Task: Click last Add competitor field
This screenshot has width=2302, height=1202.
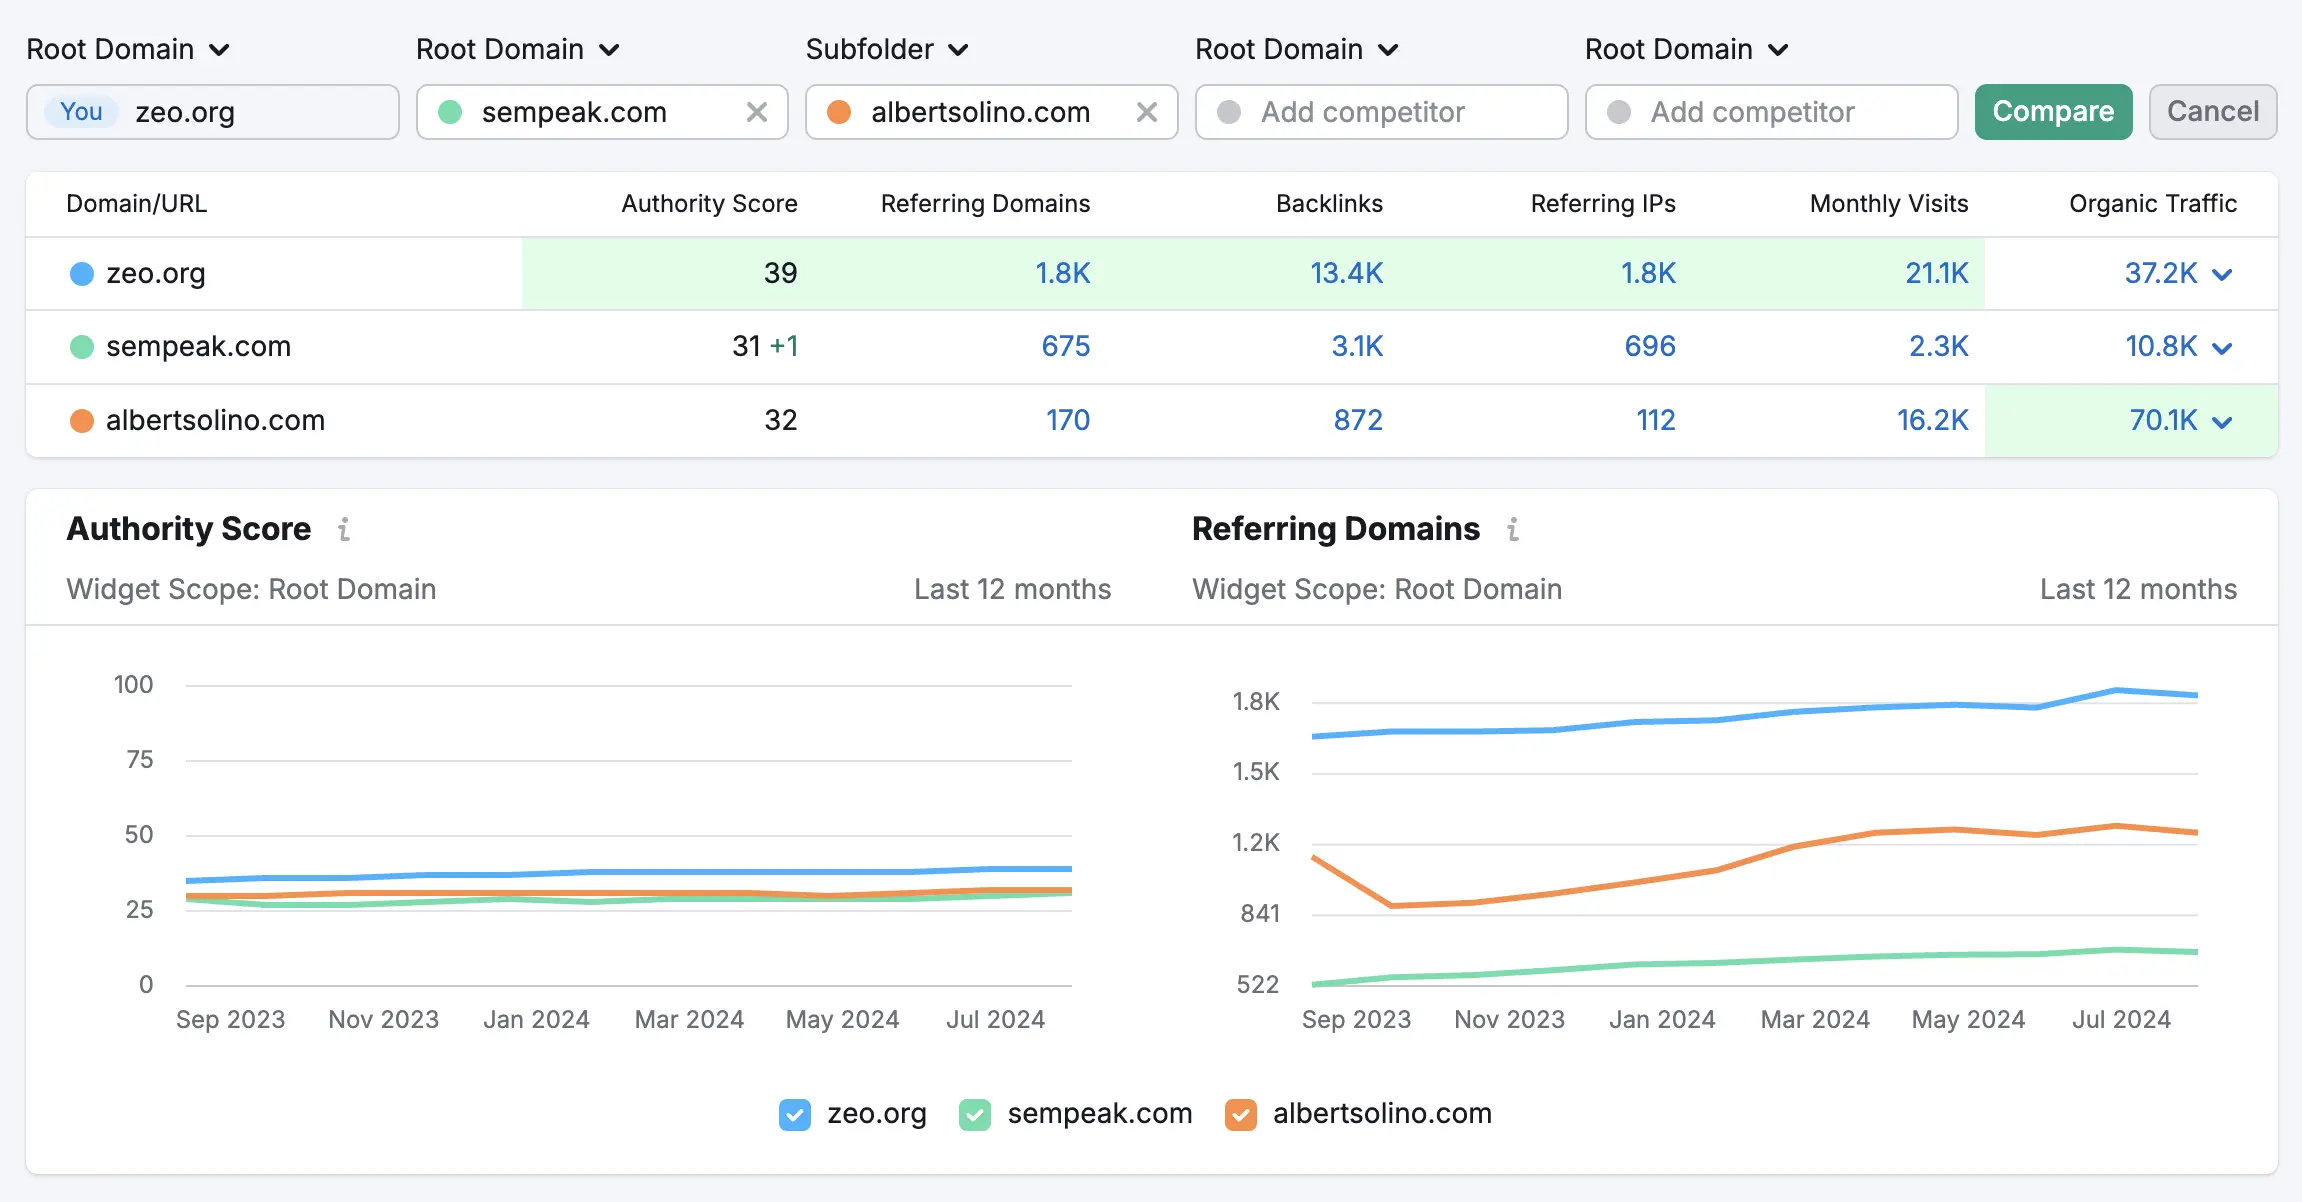Action: tap(1771, 112)
